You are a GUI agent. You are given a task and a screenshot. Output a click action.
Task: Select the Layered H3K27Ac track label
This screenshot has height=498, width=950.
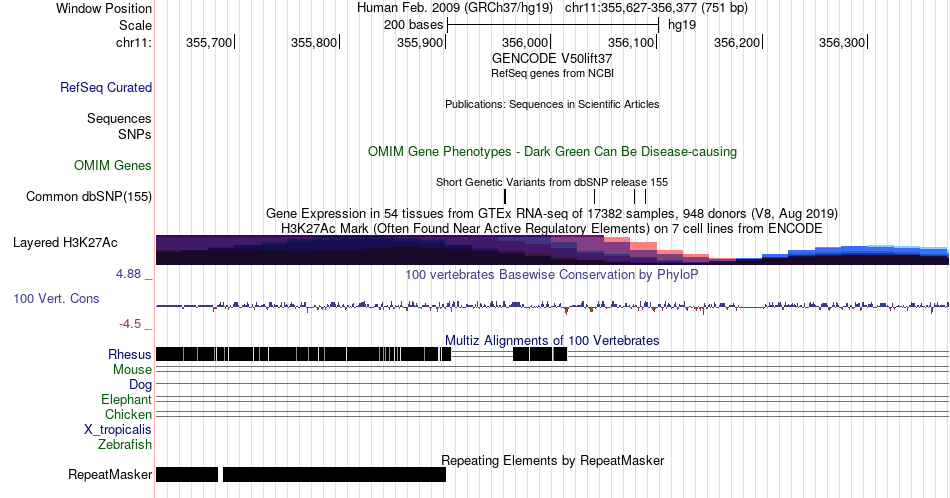[x=65, y=242]
